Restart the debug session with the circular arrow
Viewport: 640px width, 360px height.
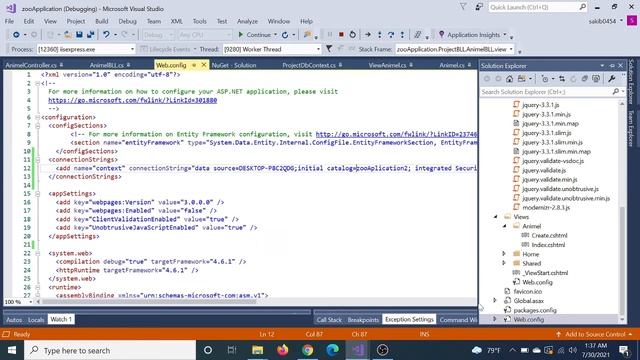(353, 35)
